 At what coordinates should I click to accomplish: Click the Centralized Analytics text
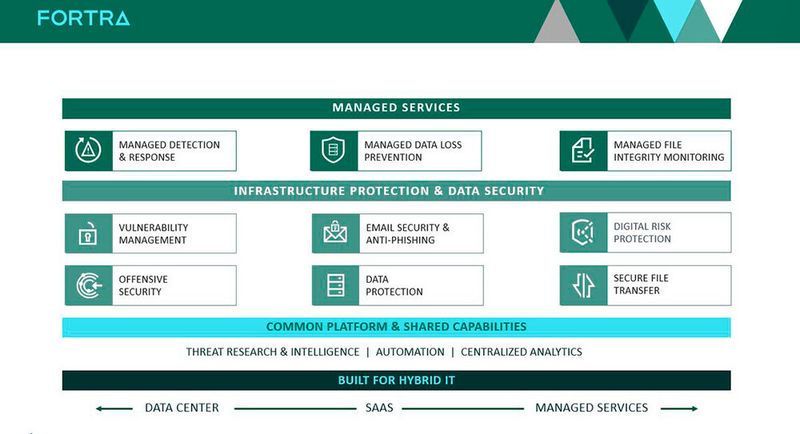521,352
